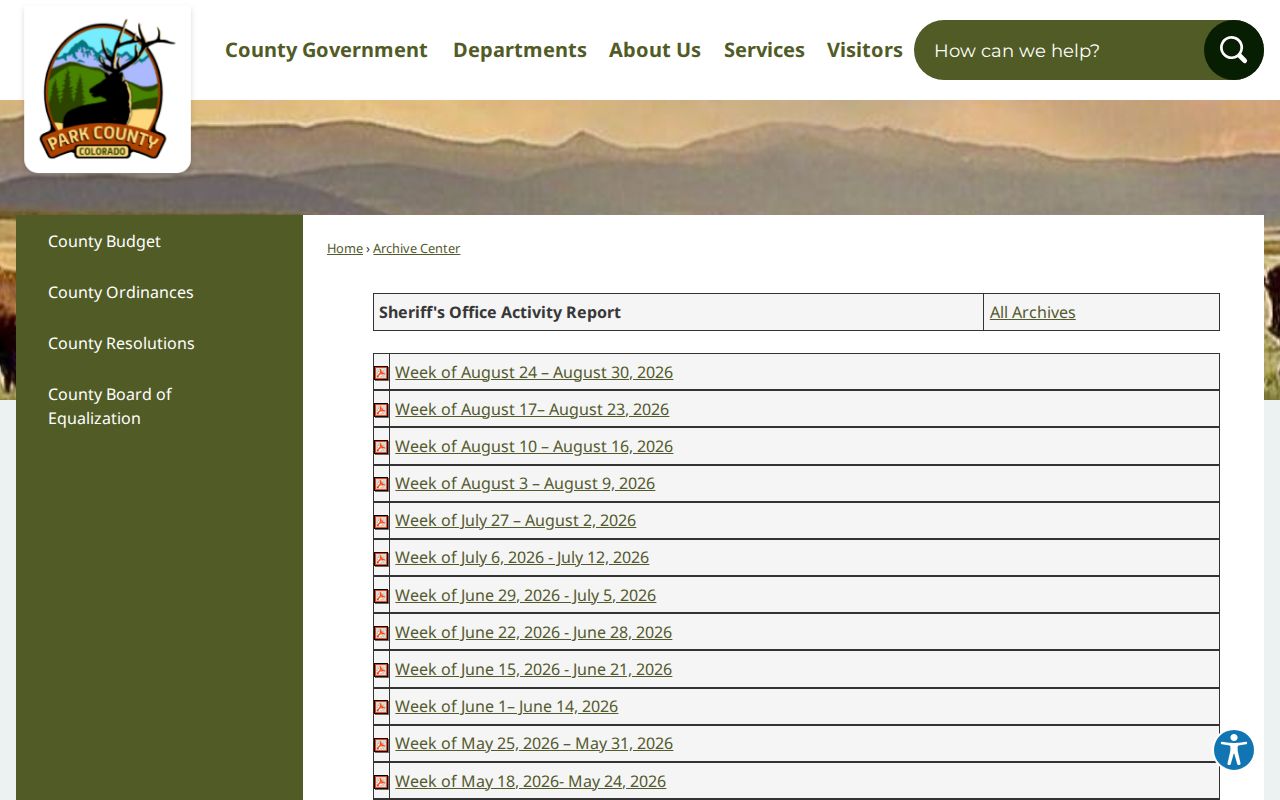Screen dimensions: 1280x800
Task: Click PDF icon for August 24 – August 30 report
Action: [381, 373]
